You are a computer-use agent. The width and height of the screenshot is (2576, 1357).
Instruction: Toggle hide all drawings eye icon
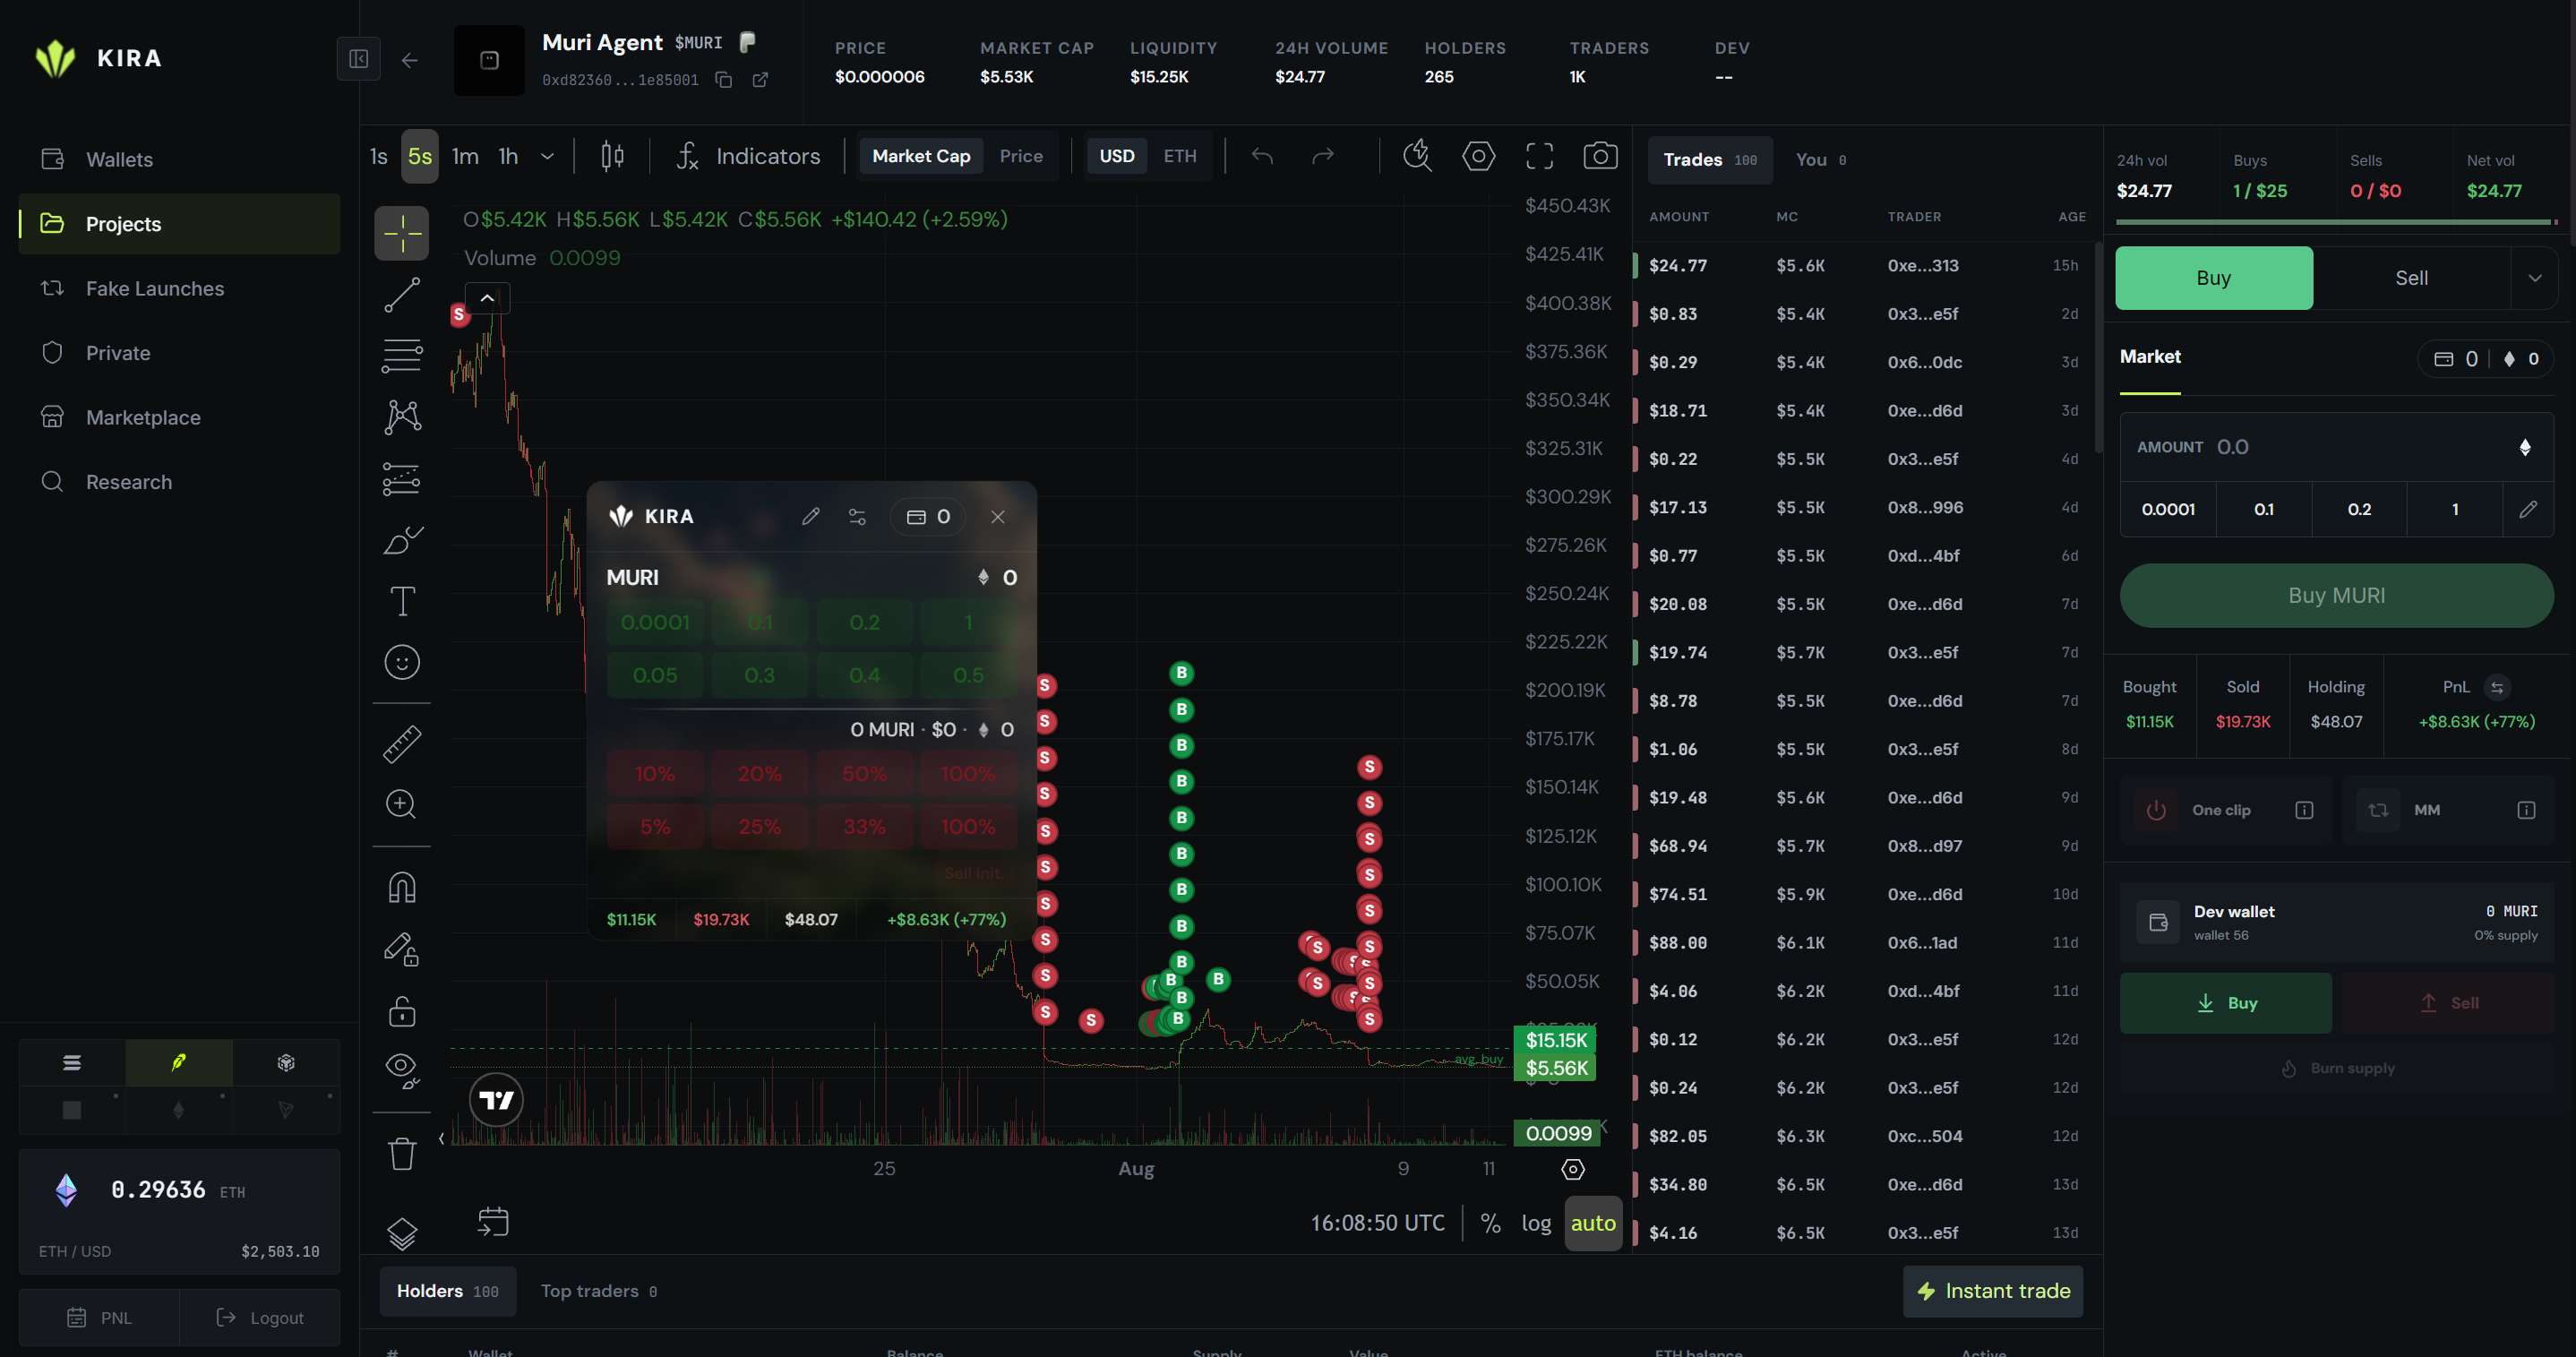tap(402, 1072)
